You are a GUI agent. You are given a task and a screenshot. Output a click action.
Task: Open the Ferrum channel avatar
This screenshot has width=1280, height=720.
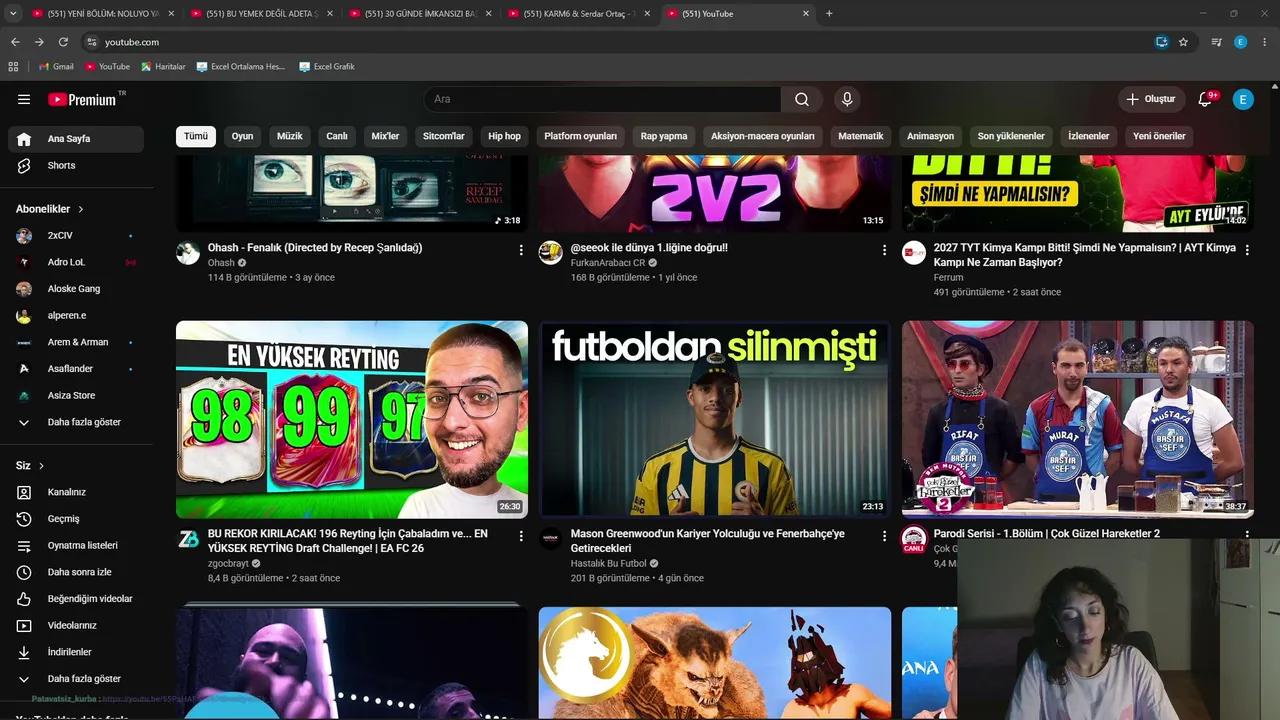click(x=914, y=252)
